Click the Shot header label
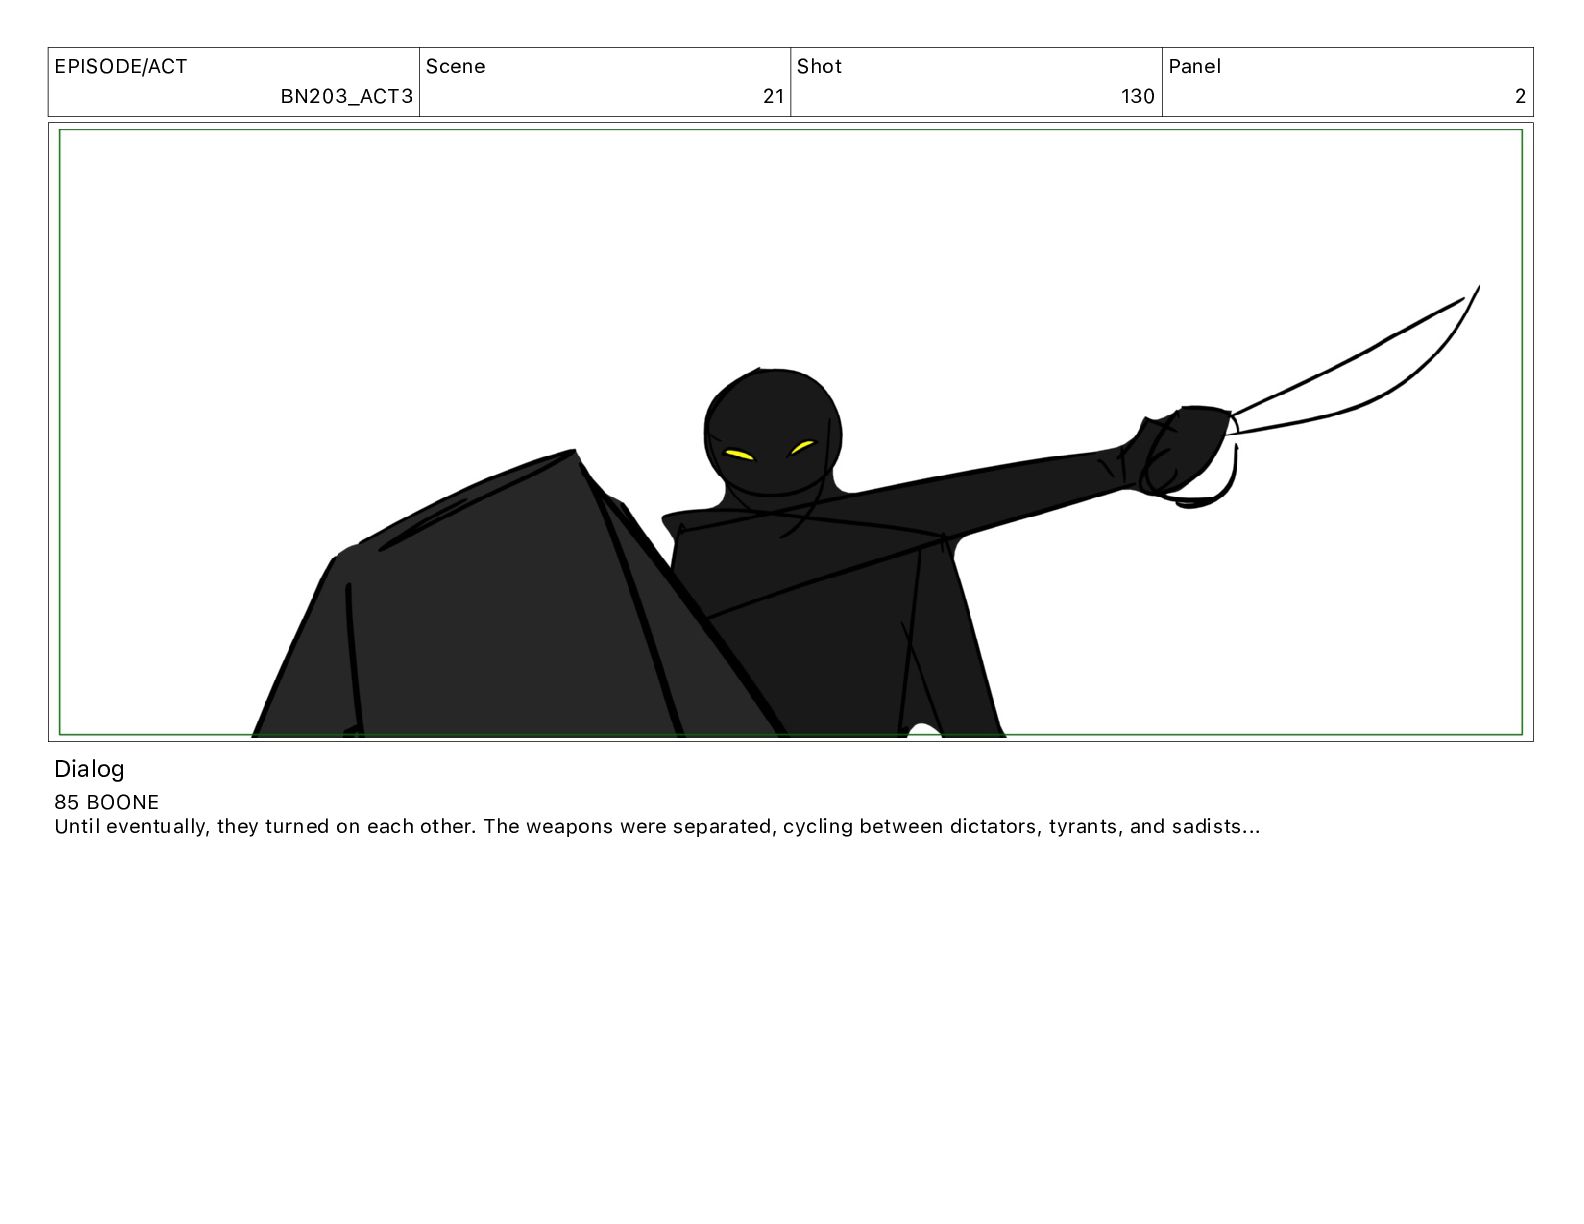The width and height of the screenshot is (1584, 1224). (x=819, y=67)
